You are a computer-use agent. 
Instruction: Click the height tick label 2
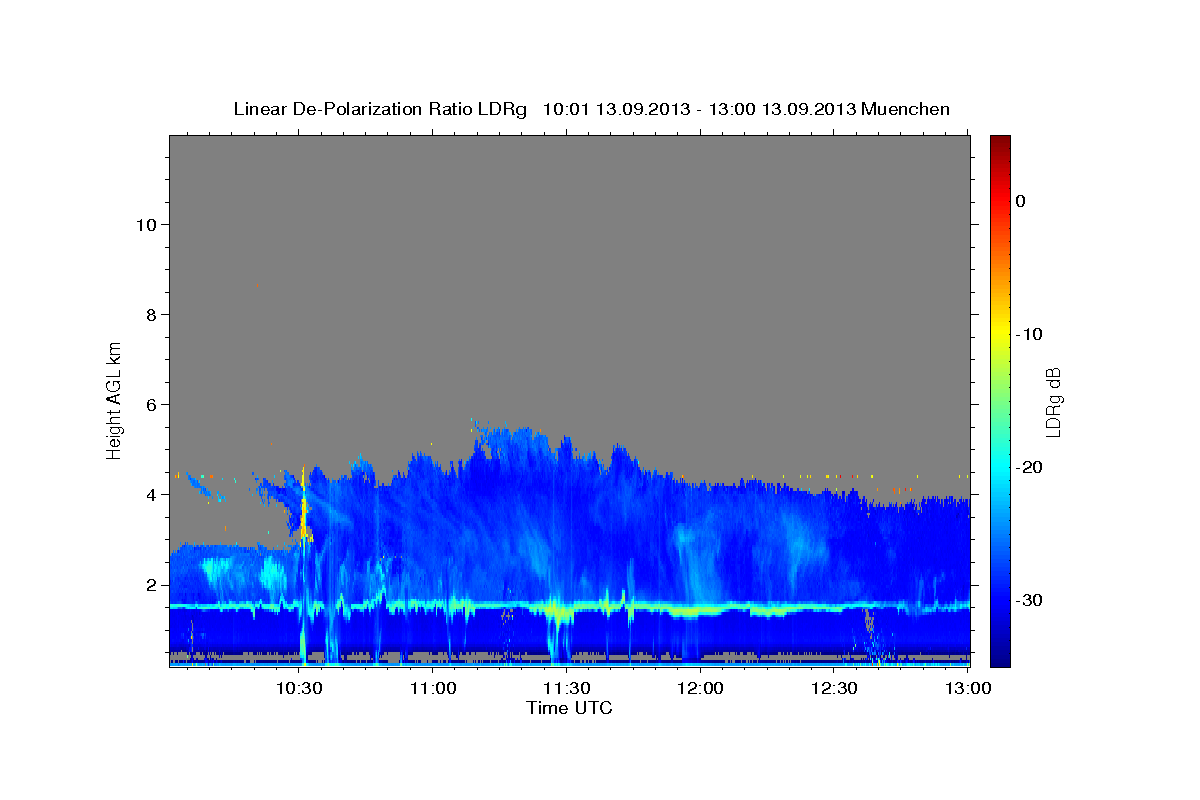pyautogui.click(x=149, y=584)
